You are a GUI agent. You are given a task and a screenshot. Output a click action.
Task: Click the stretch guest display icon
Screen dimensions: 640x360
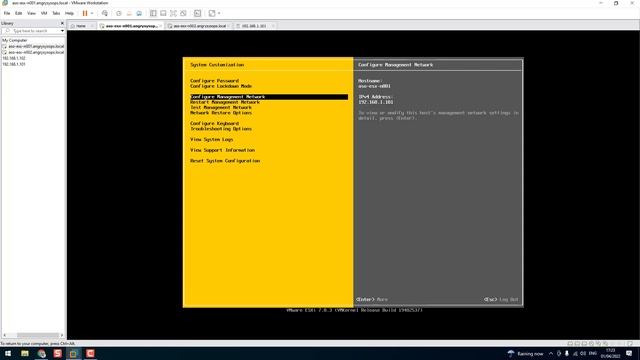pos(212,13)
